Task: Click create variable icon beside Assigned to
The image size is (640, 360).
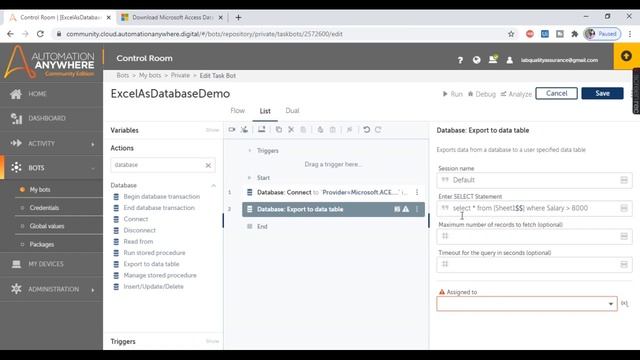Action: tap(624, 303)
